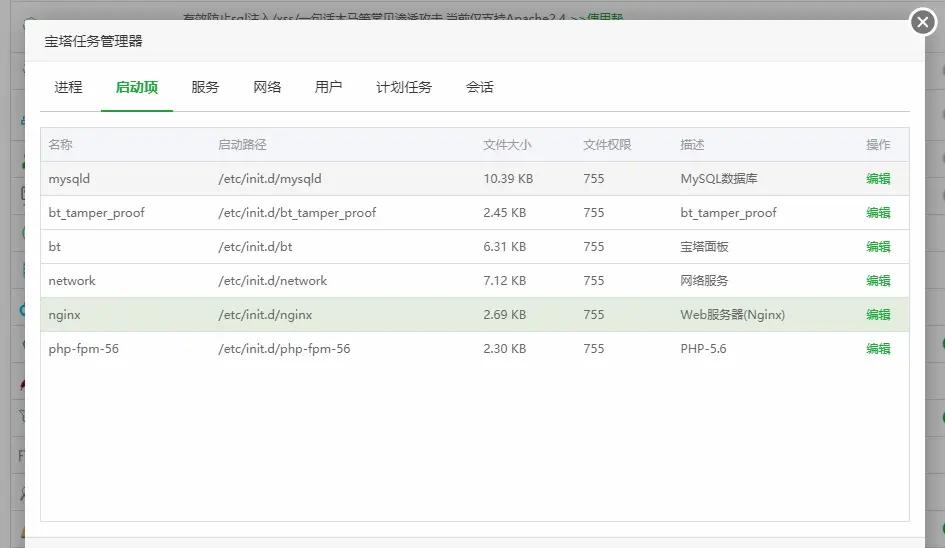
Task: Go to the 计划任务 tab
Action: click(x=404, y=87)
